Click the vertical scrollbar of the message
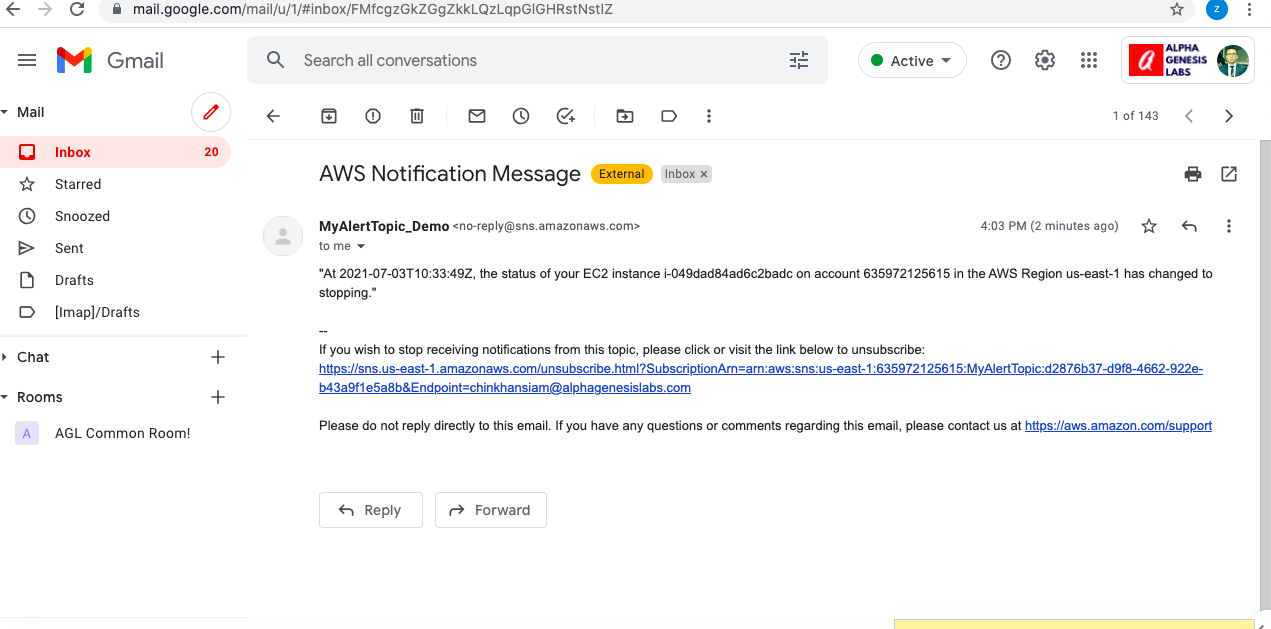The image size is (1271, 629). pos(1265,375)
